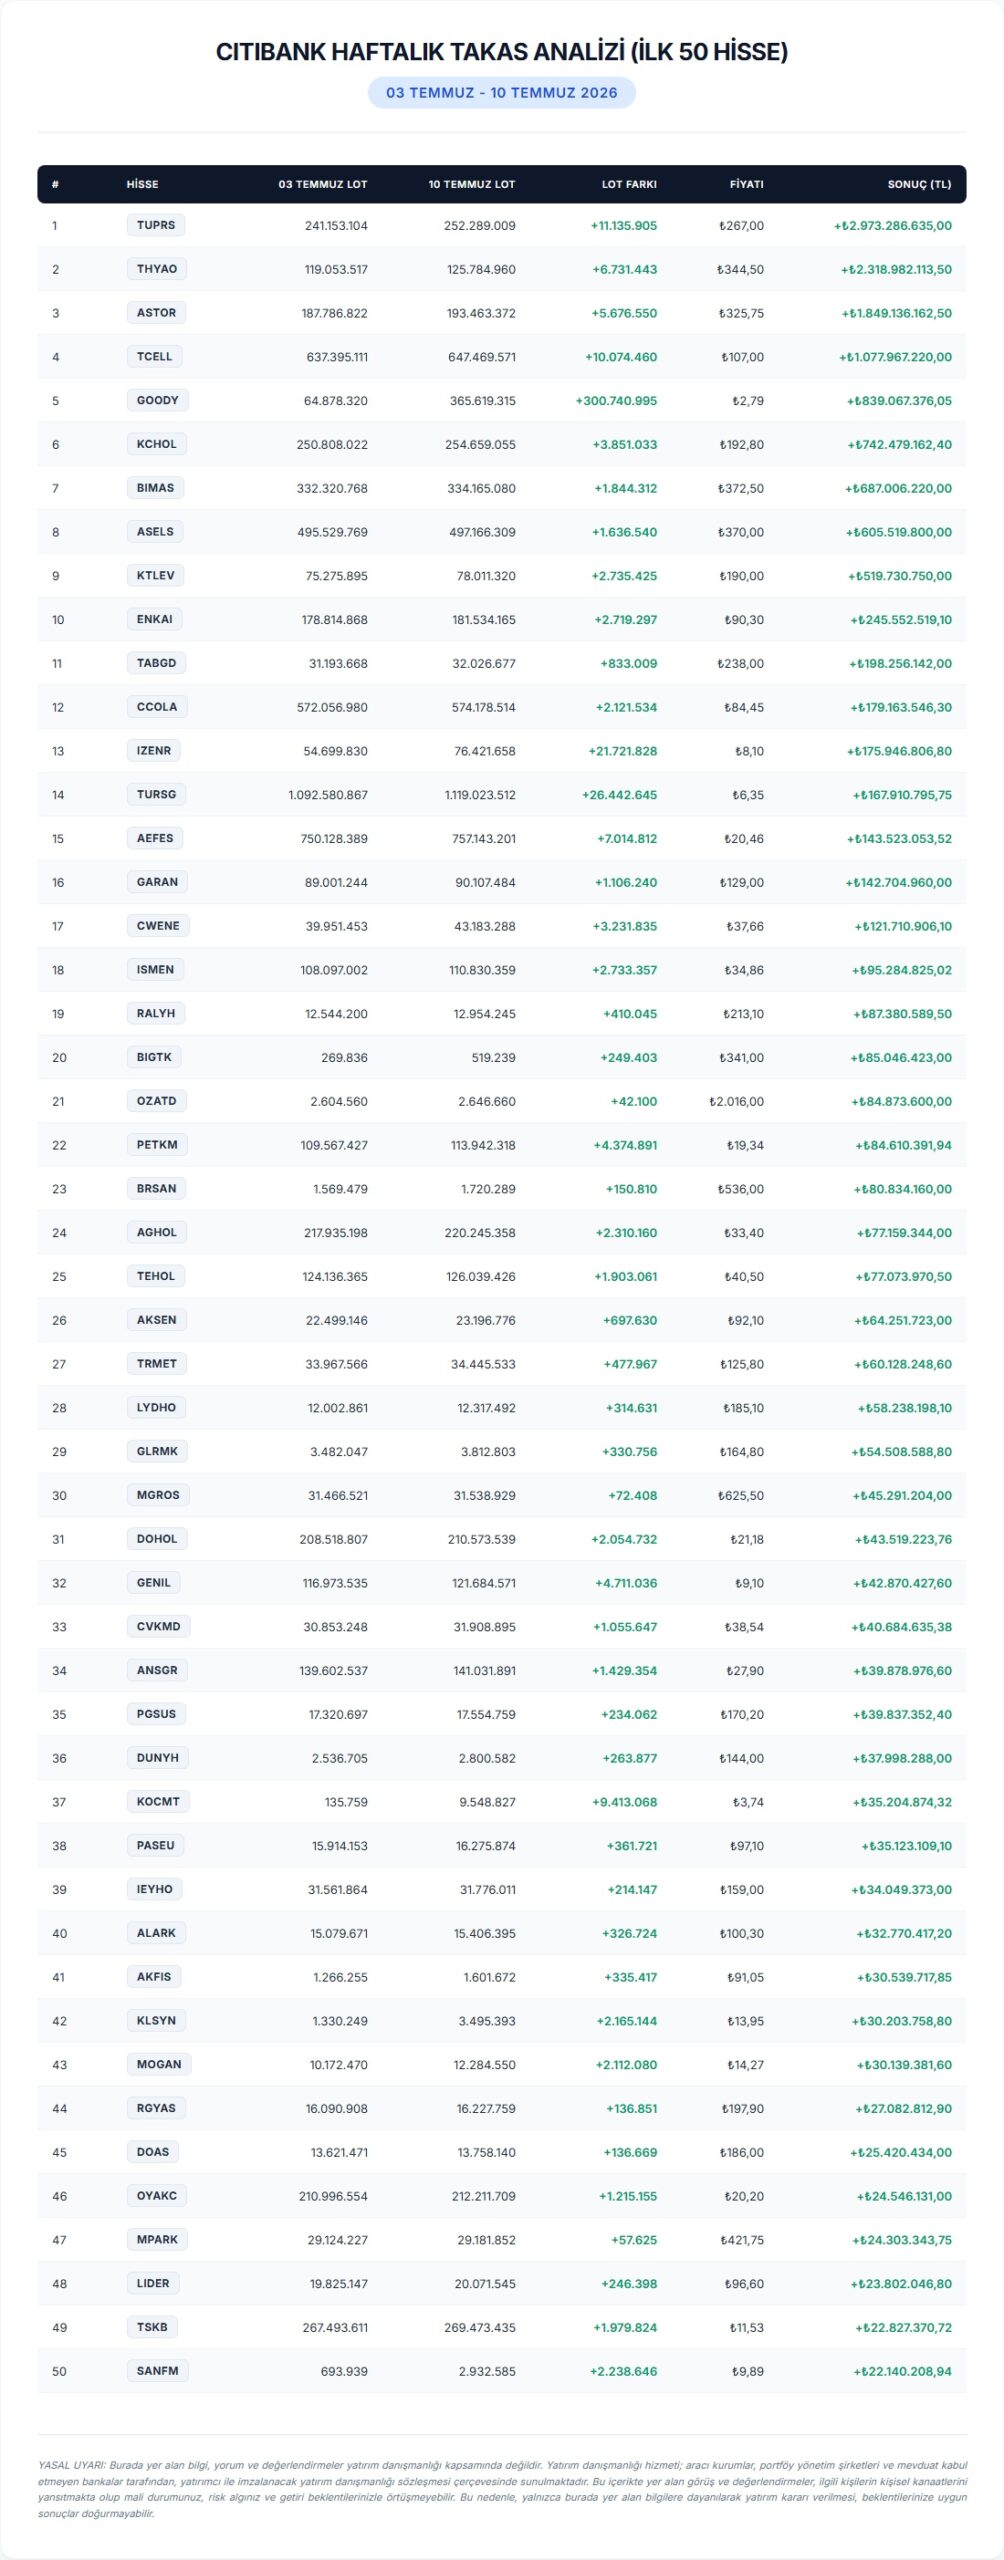The height and width of the screenshot is (2560, 1004).
Task: Open the GARAN ticker badge
Action: [x=157, y=882]
